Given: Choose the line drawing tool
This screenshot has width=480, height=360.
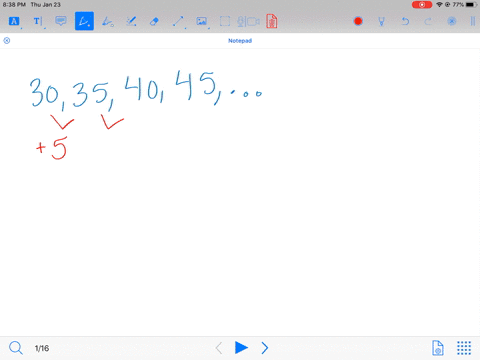Looking at the screenshot, I should (178, 21).
